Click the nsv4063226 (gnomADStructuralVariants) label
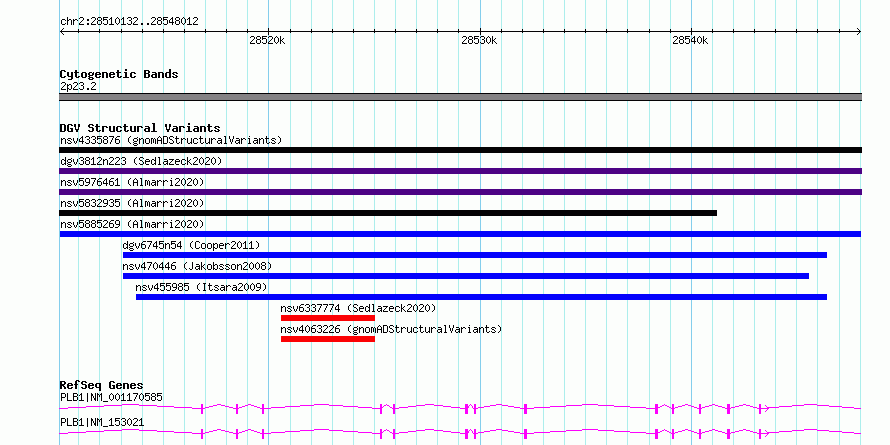 pos(391,329)
